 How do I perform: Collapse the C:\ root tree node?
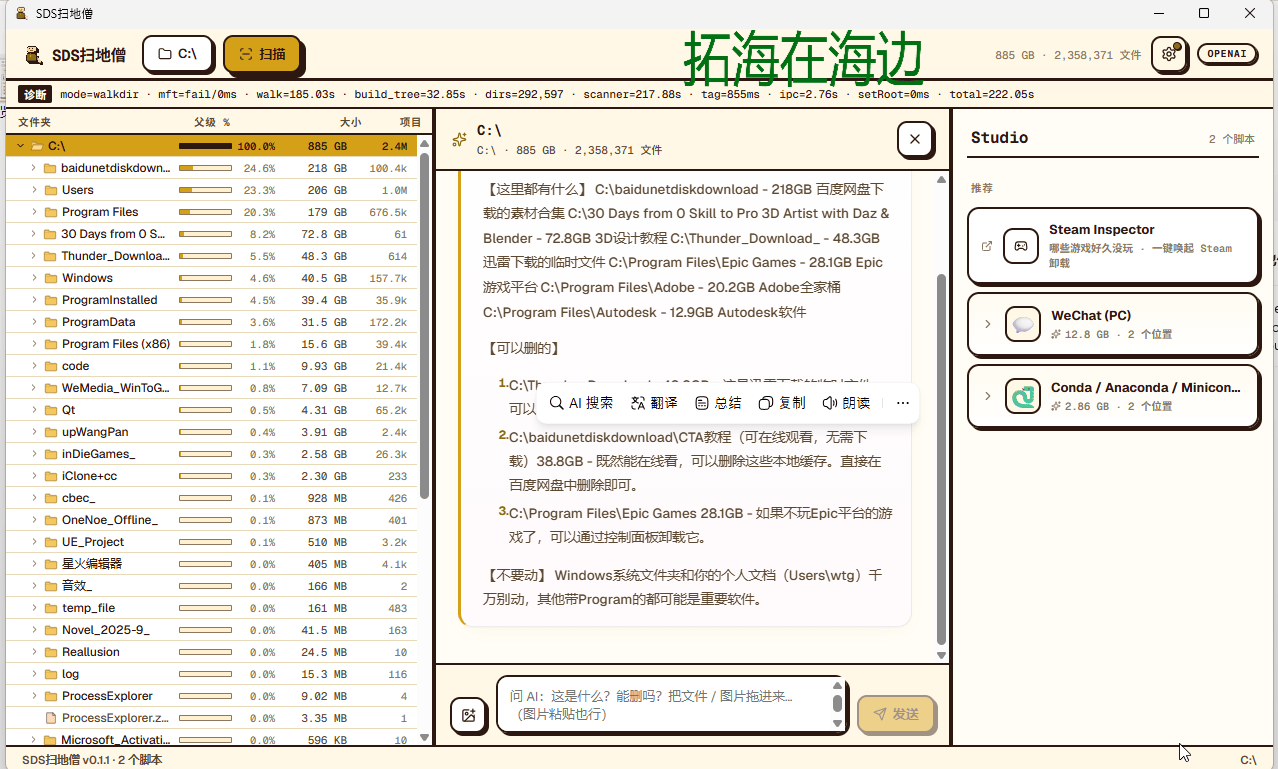(x=20, y=146)
